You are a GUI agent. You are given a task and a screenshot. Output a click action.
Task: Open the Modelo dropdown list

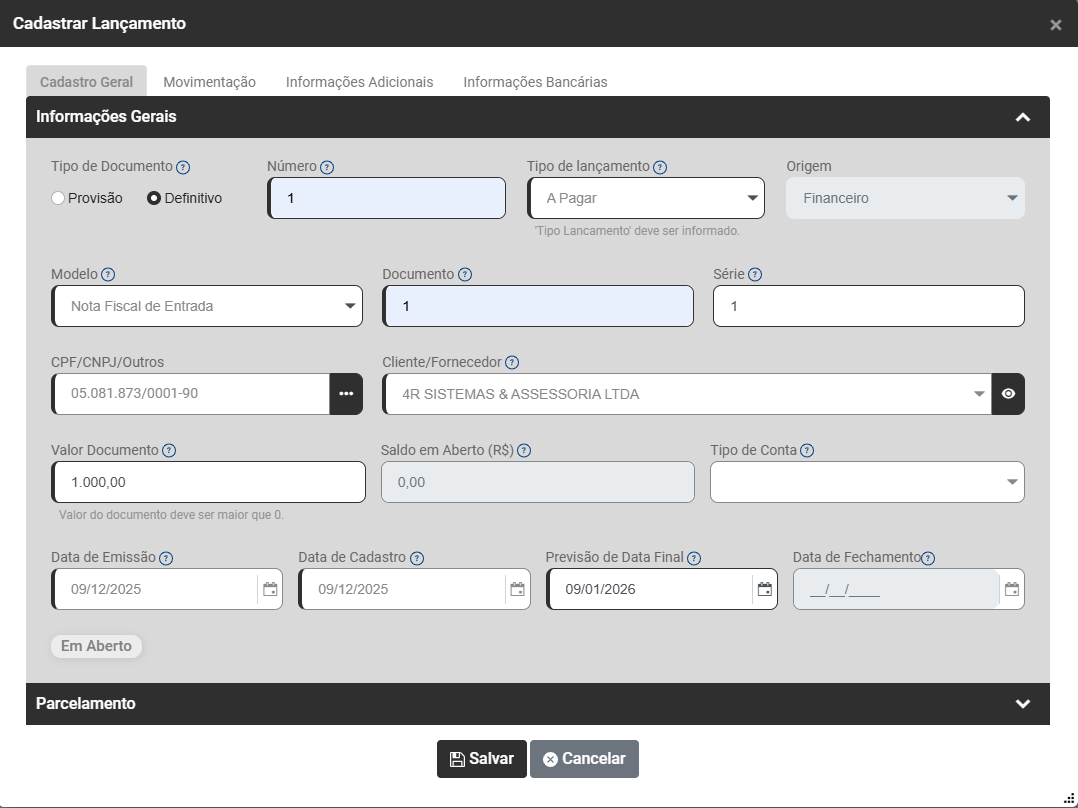click(207, 306)
